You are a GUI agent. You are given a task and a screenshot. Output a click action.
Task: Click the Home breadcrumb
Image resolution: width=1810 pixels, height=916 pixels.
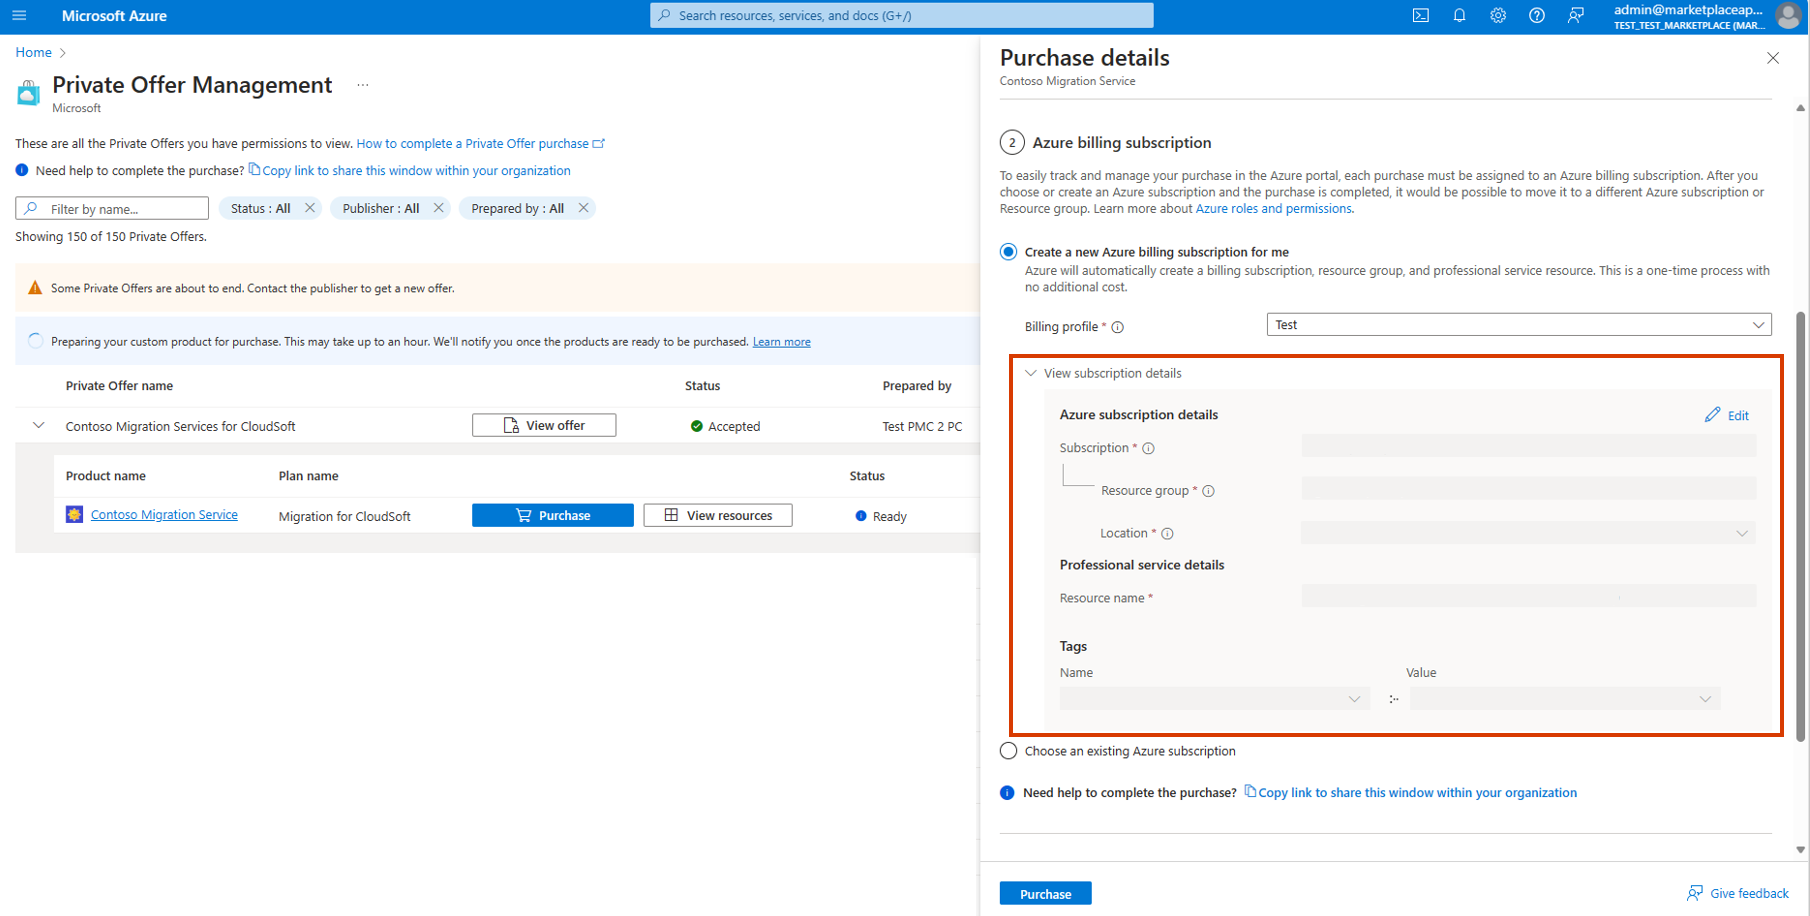33,51
